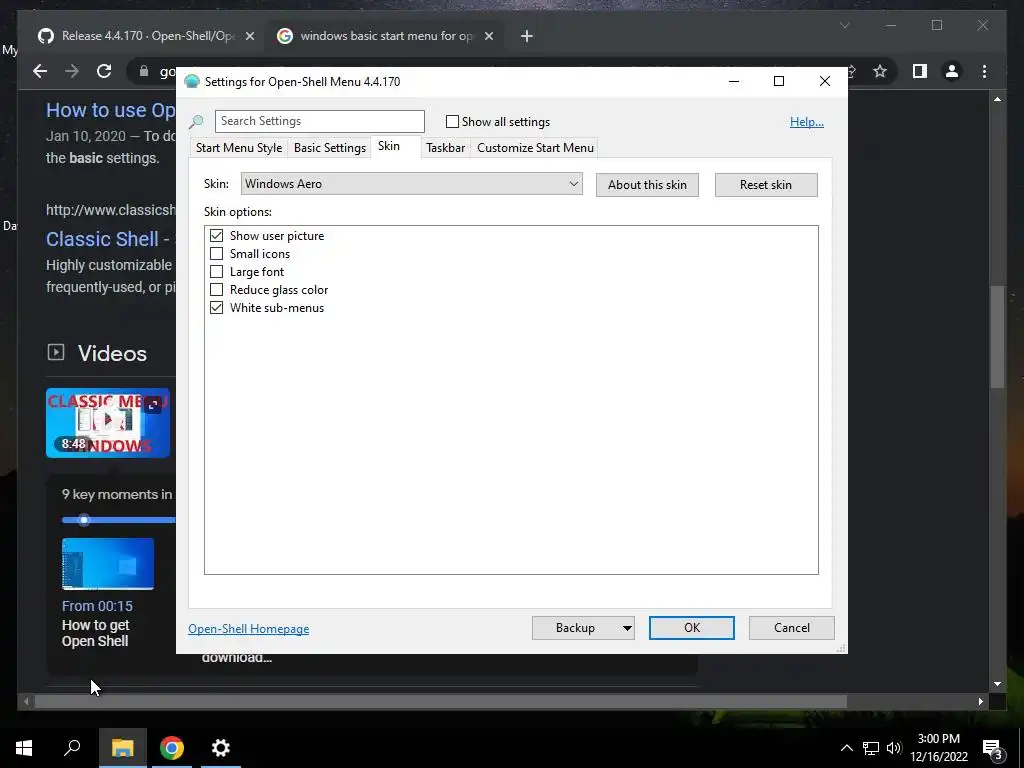
Task: Open the Help... link
Action: 807,122
